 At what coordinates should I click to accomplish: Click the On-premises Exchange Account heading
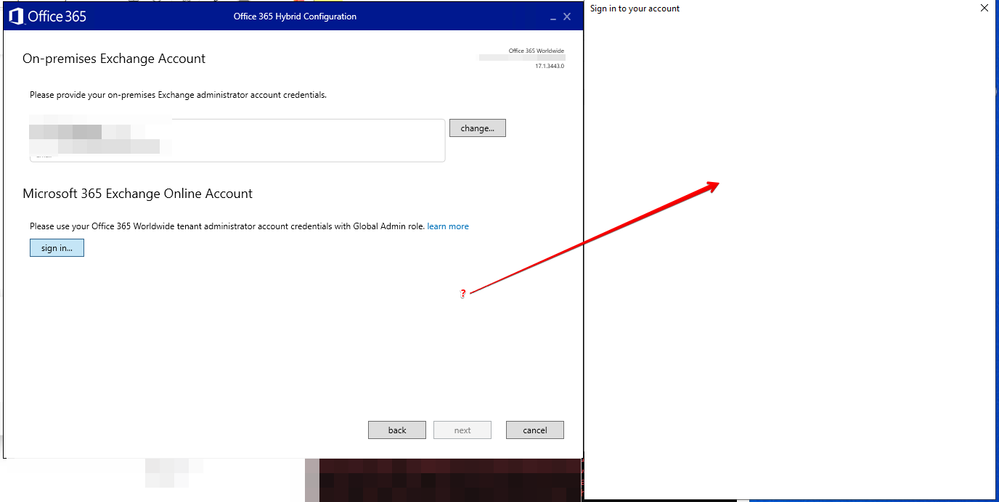114,59
